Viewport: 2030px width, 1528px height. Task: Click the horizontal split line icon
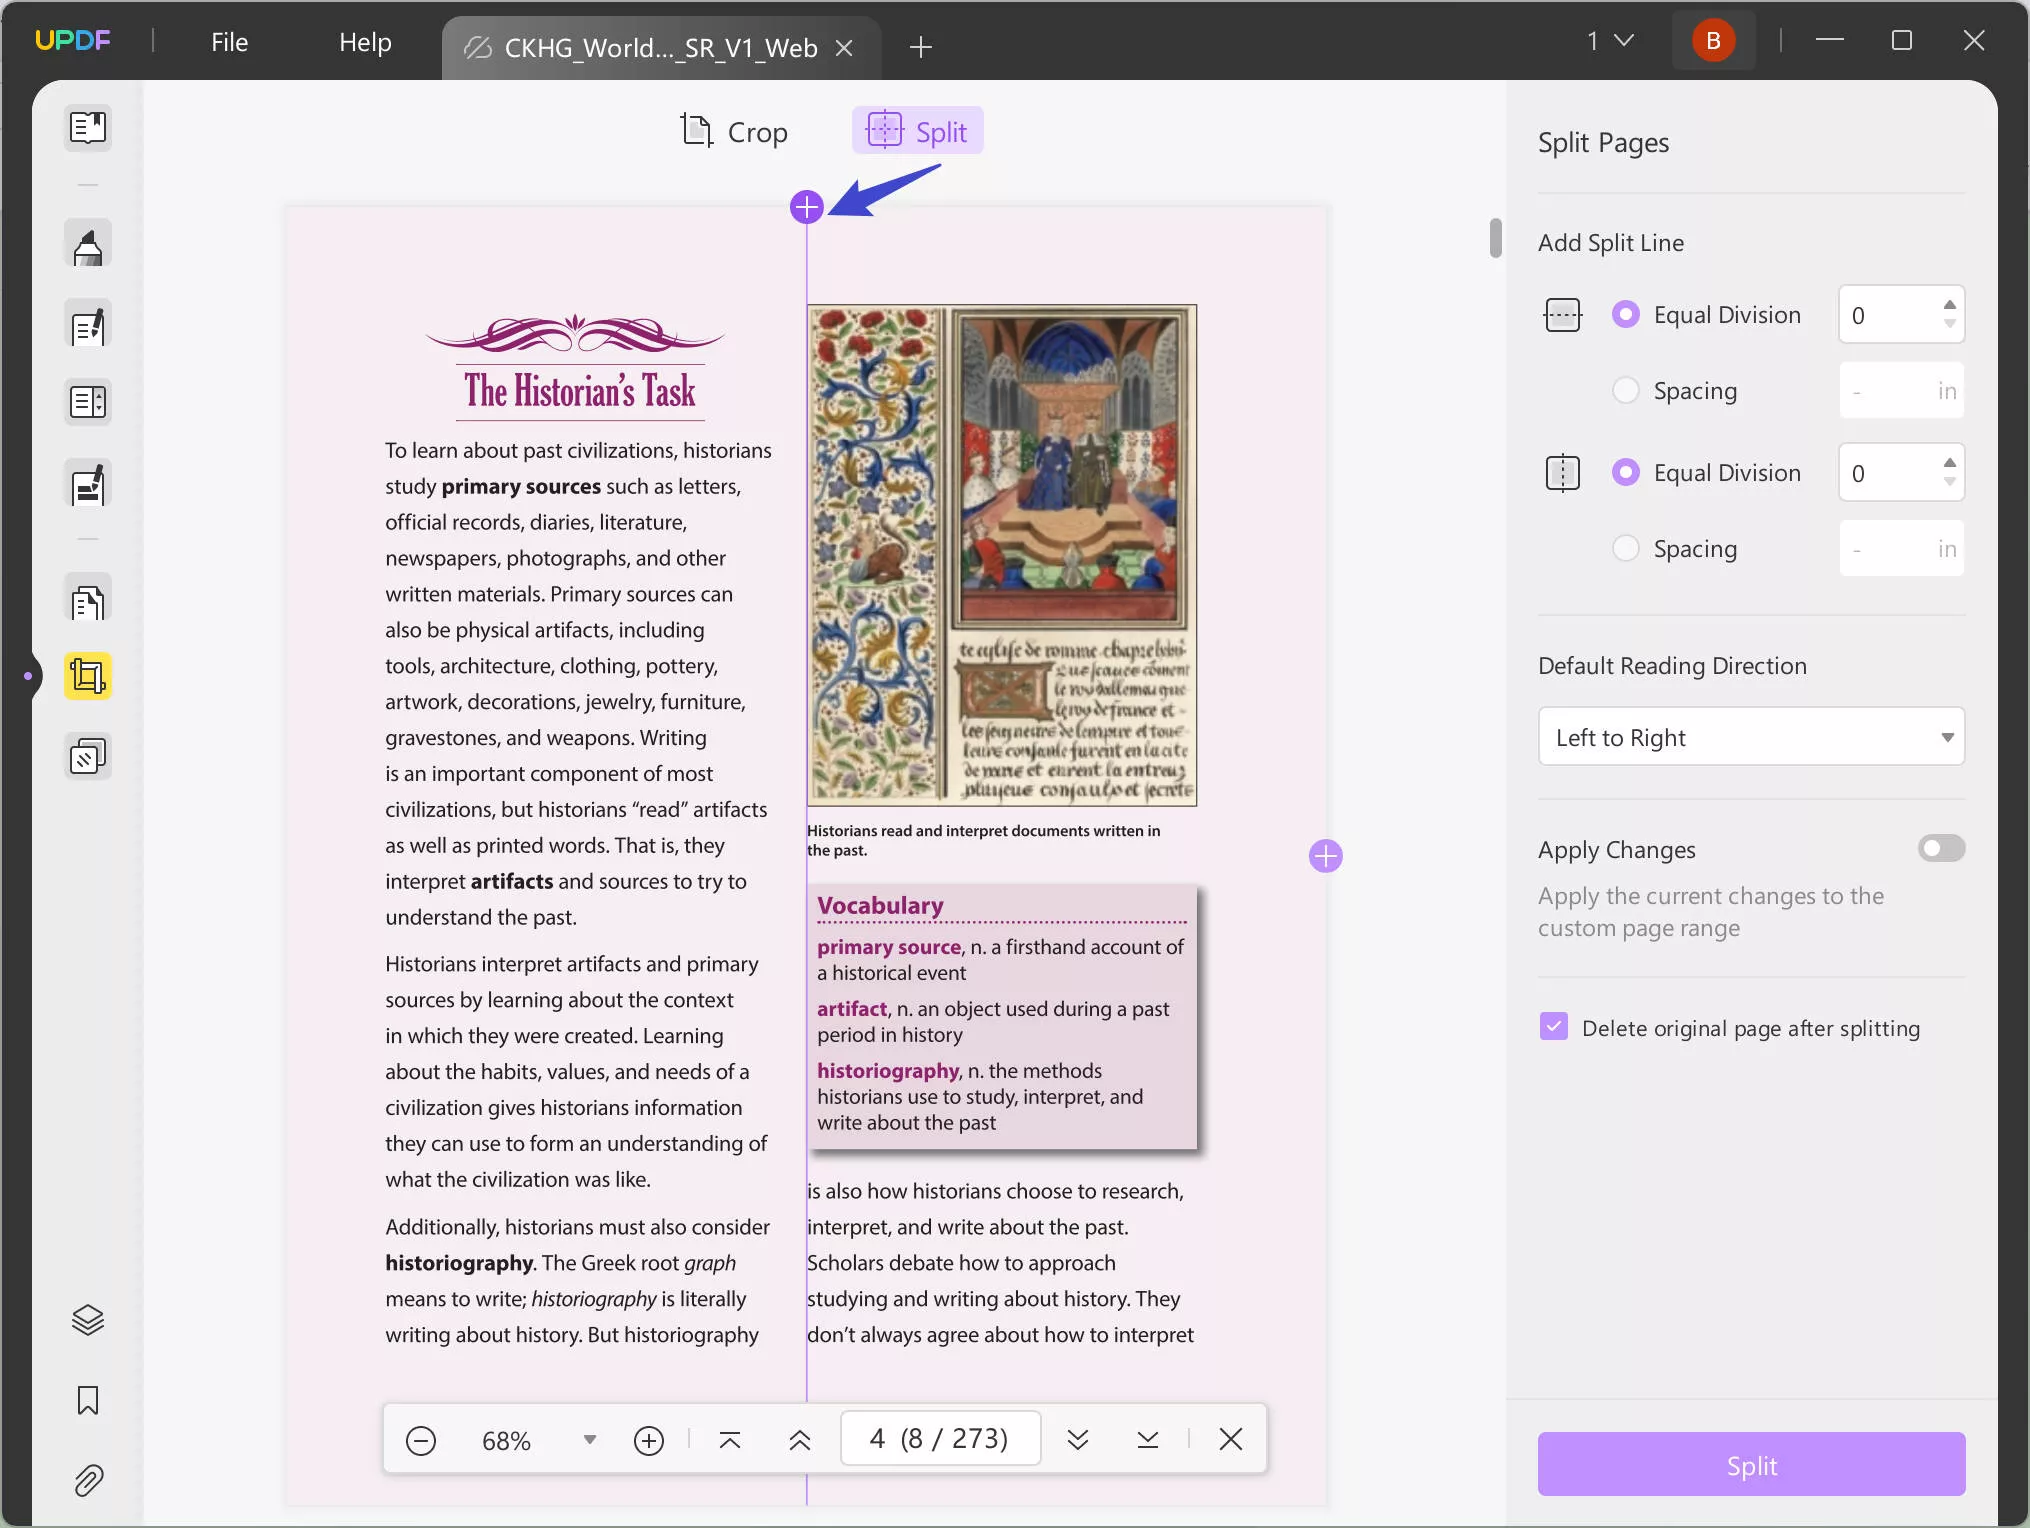pos(1562,315)
